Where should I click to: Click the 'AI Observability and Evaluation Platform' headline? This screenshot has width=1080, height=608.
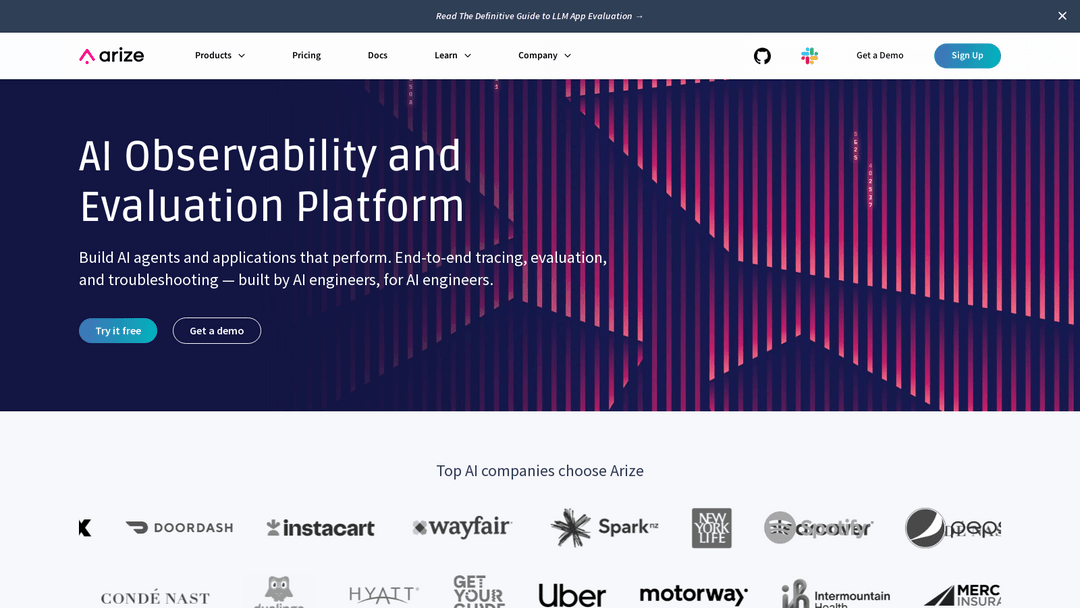click(271, 180)
